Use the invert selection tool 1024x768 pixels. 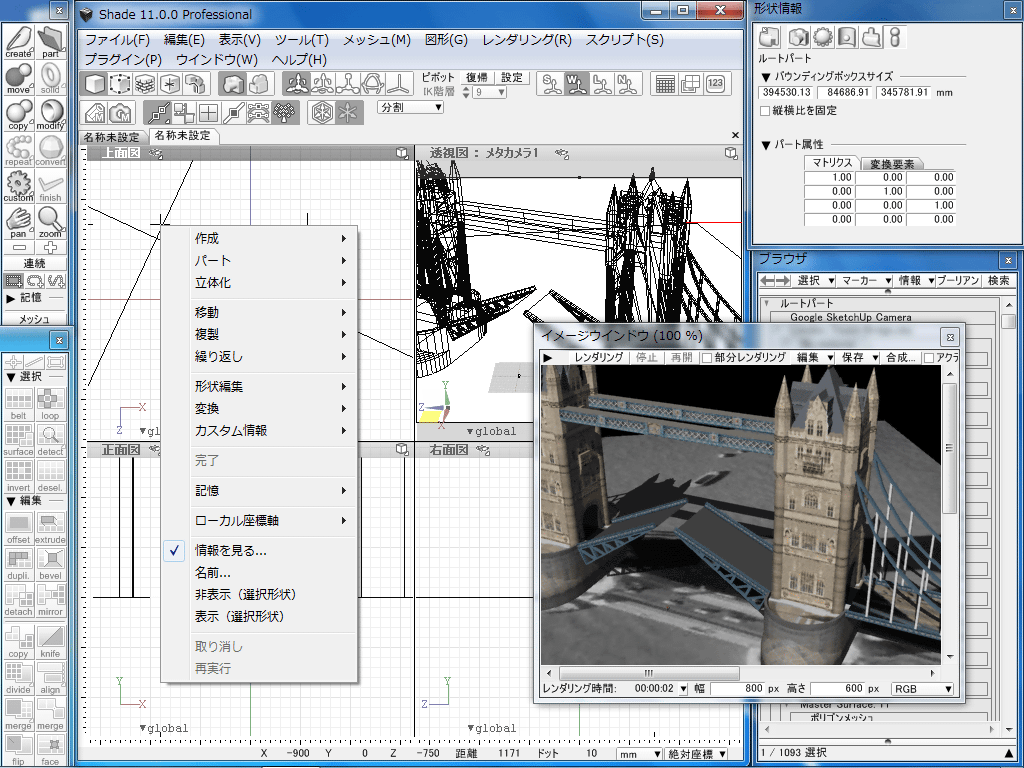tap(18, 477)
